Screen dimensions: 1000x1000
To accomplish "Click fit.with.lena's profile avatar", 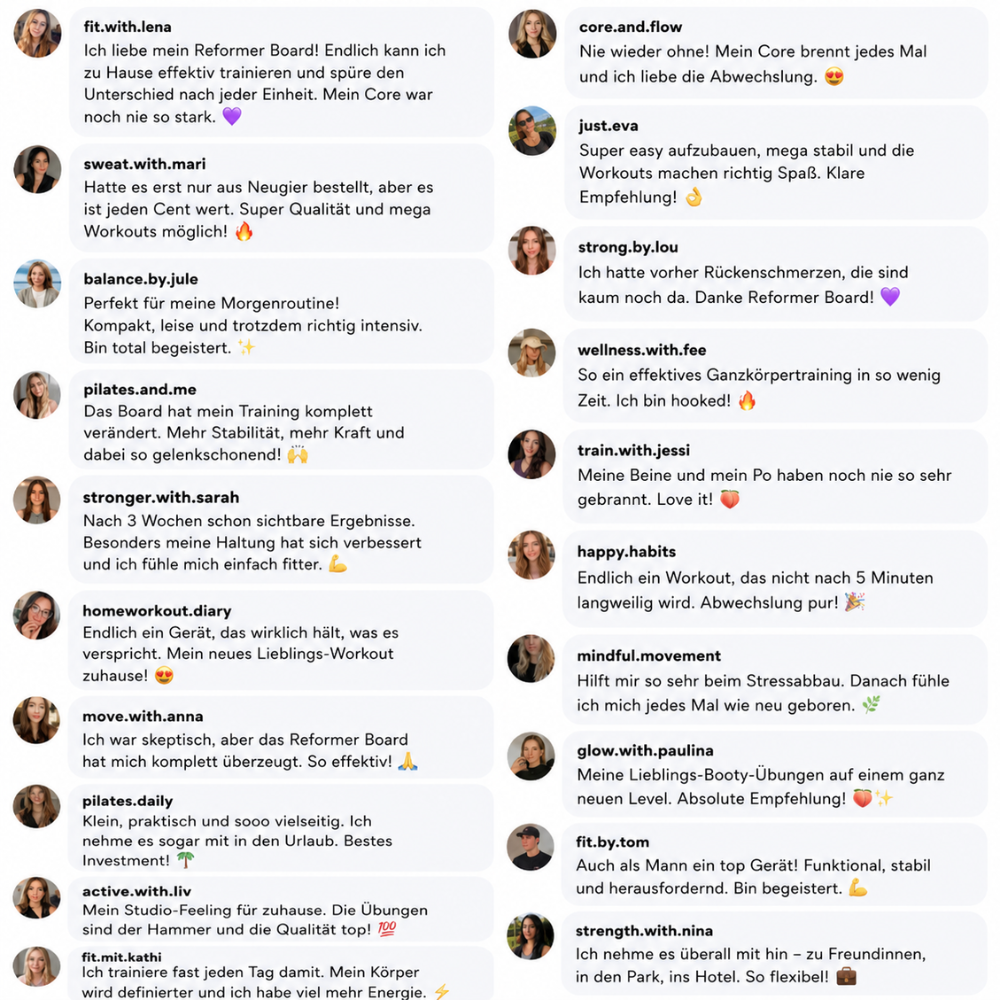I will (x=38, y=33).
